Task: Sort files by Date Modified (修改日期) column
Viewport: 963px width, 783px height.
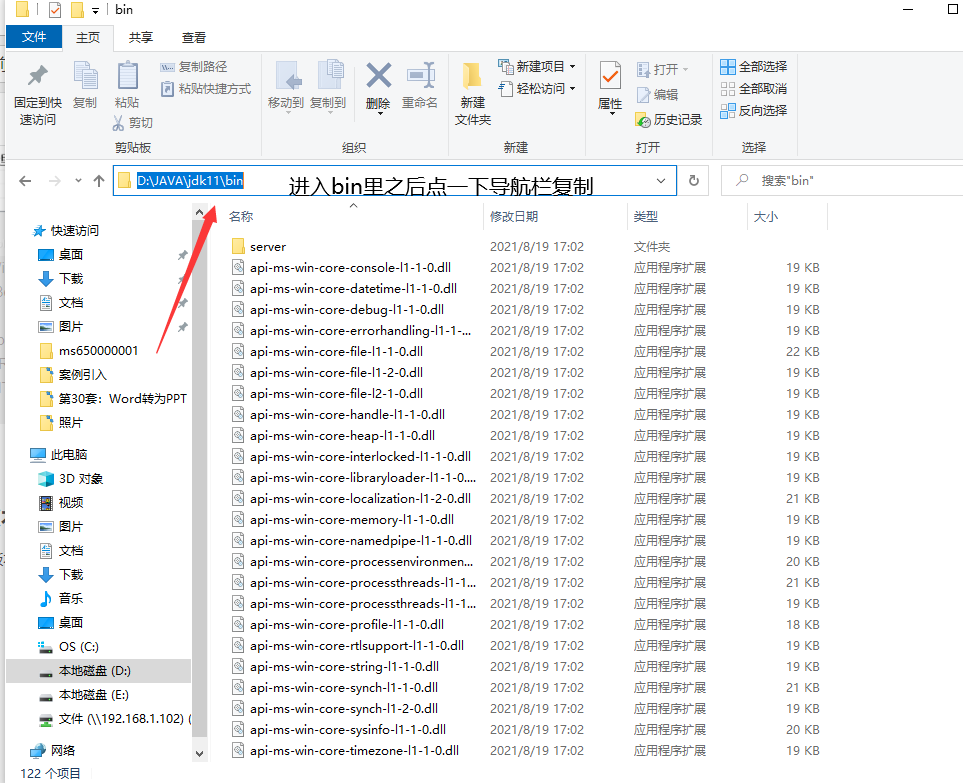Action: tap(514, 216)
